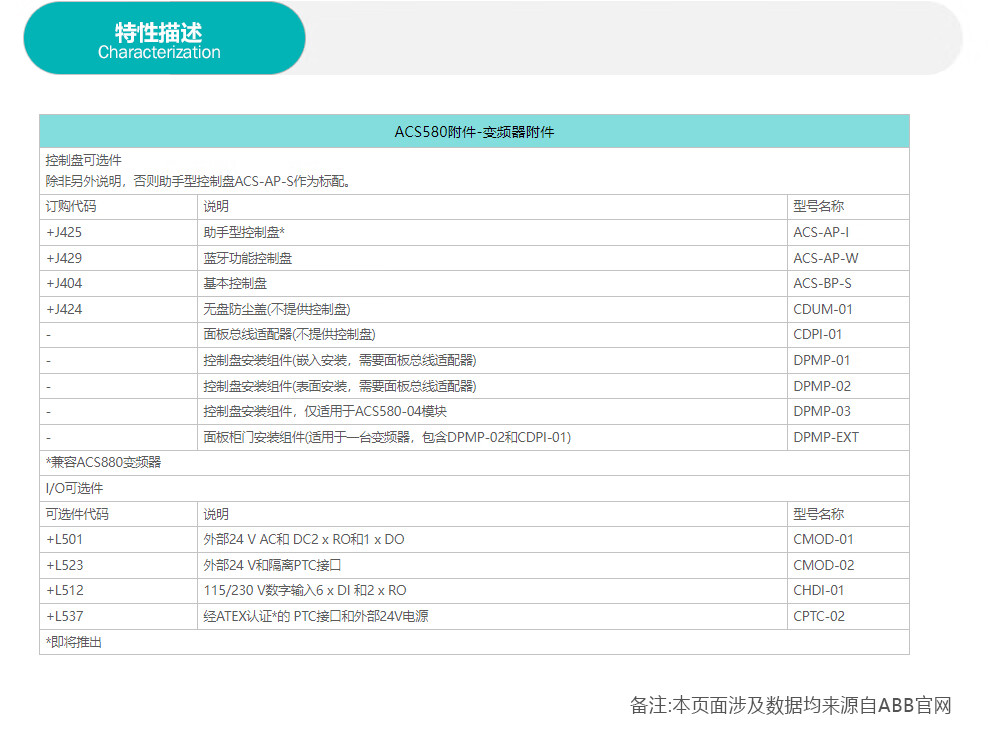
Task: Select the 无盘防尘盖 description row
Action: click(x=277, y=309)
